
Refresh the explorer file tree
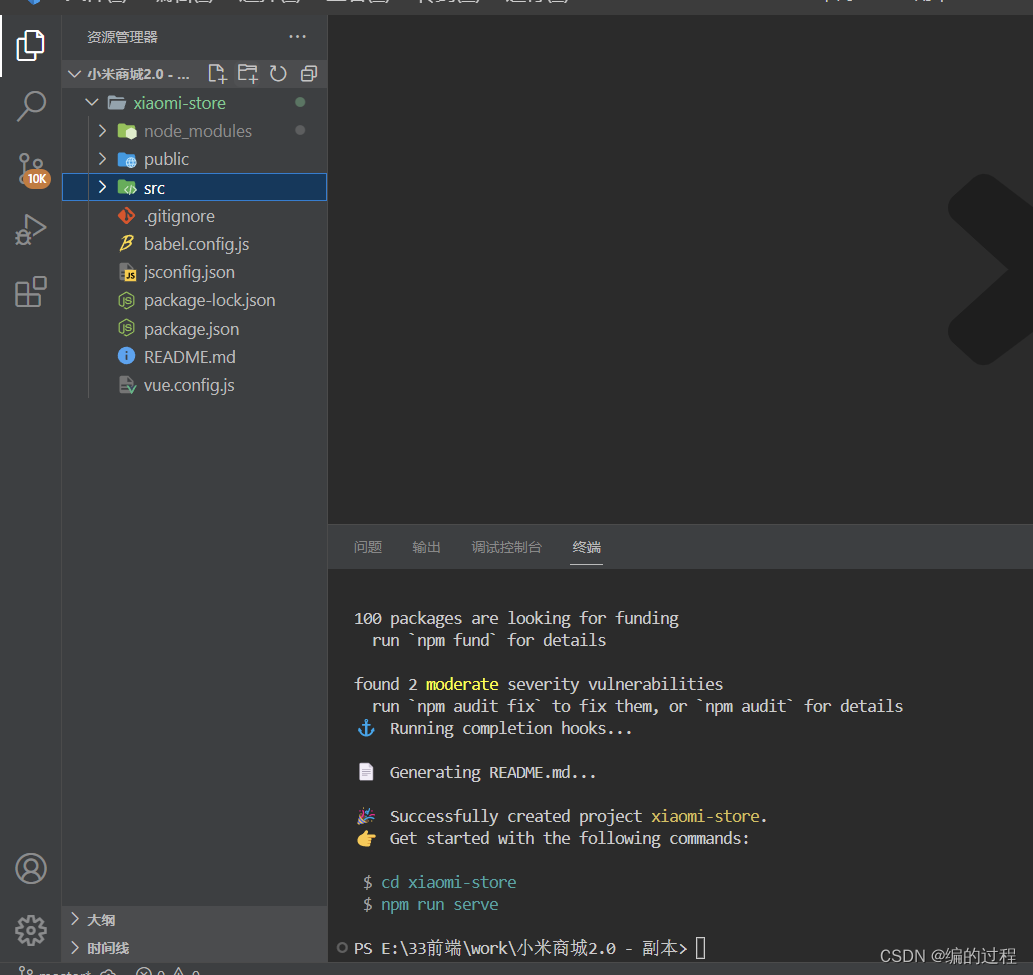coord(278,74)
